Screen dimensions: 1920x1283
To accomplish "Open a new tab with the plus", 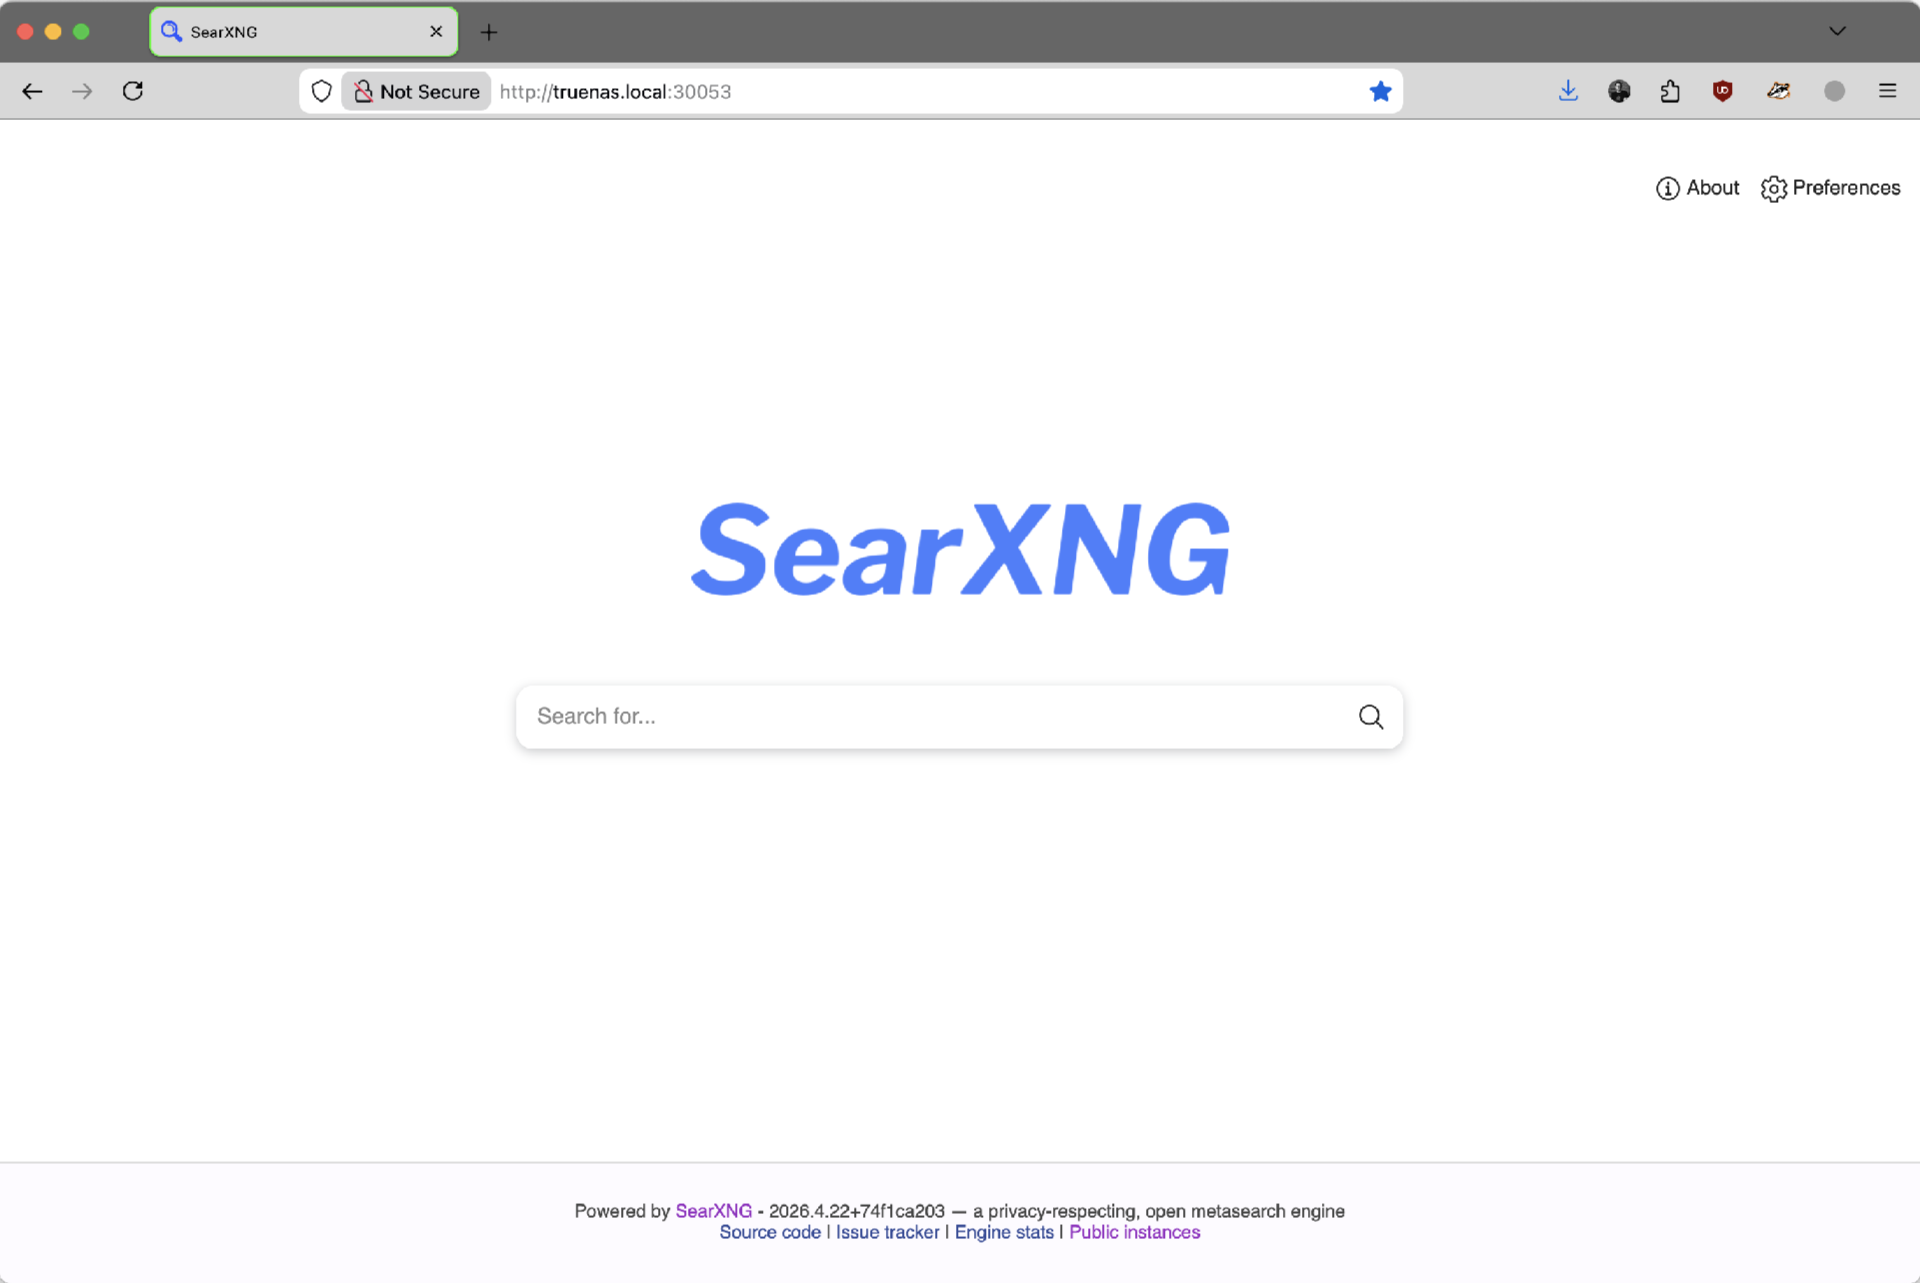I will (489, 32).
